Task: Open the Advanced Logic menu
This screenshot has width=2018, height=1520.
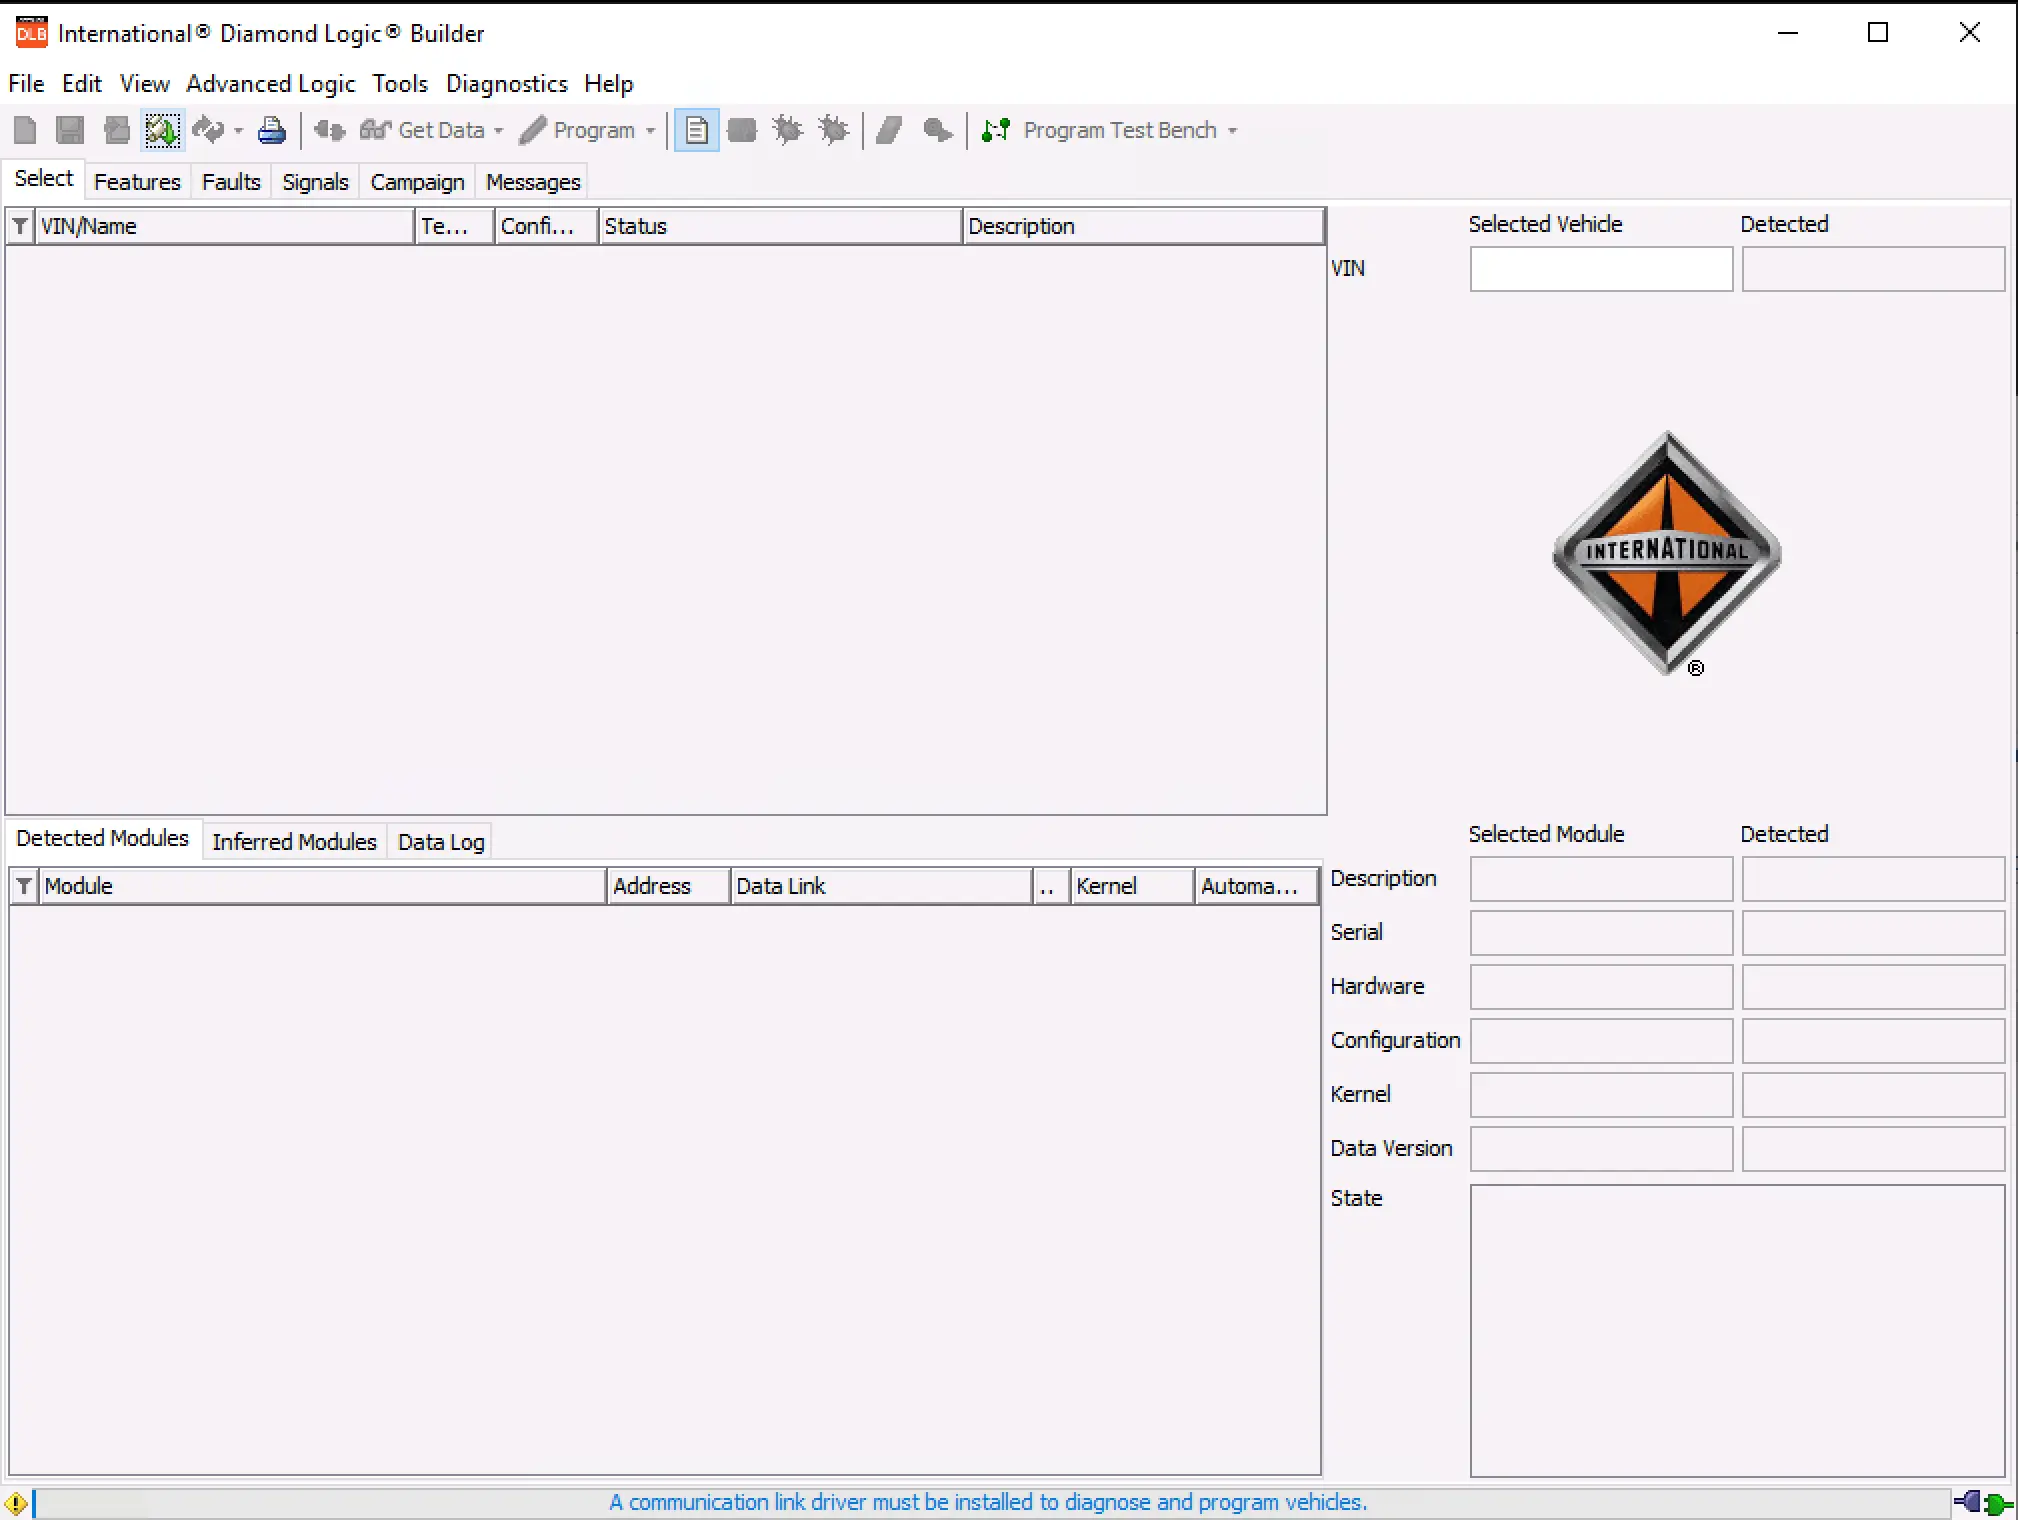Action: point(270,84)
